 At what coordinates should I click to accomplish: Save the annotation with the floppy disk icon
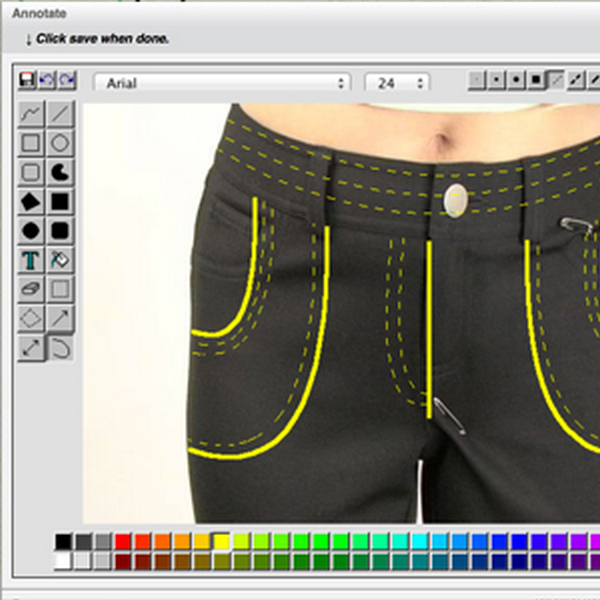click(27, 80)
